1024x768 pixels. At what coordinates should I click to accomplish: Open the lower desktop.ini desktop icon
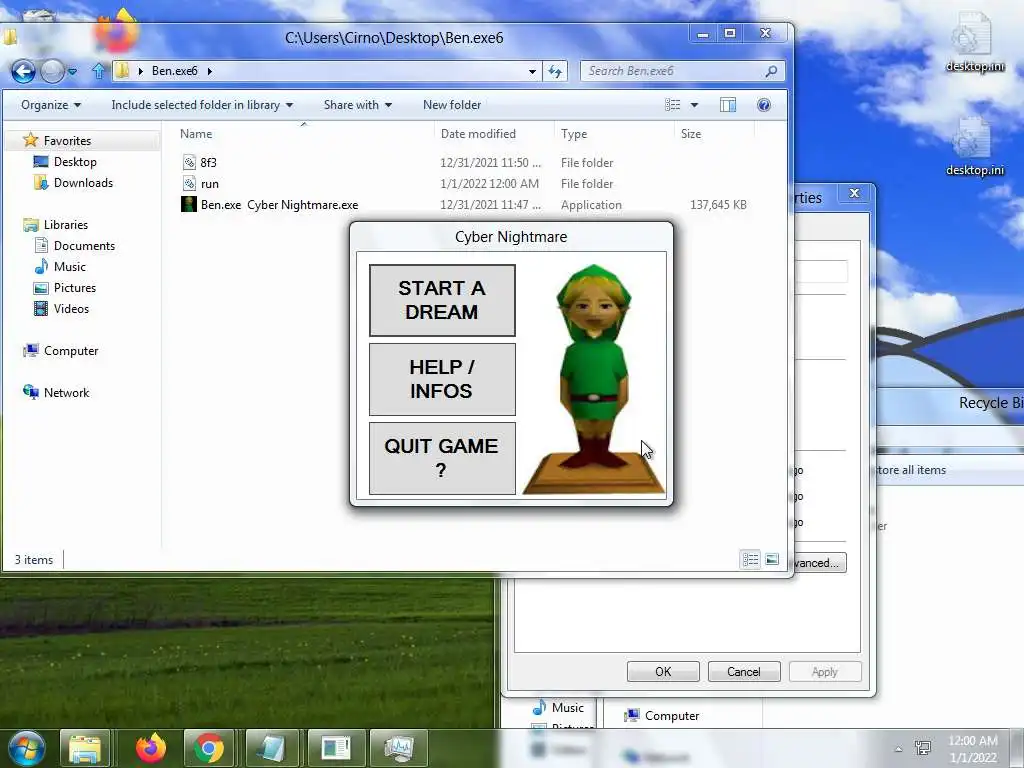point(974,147)
